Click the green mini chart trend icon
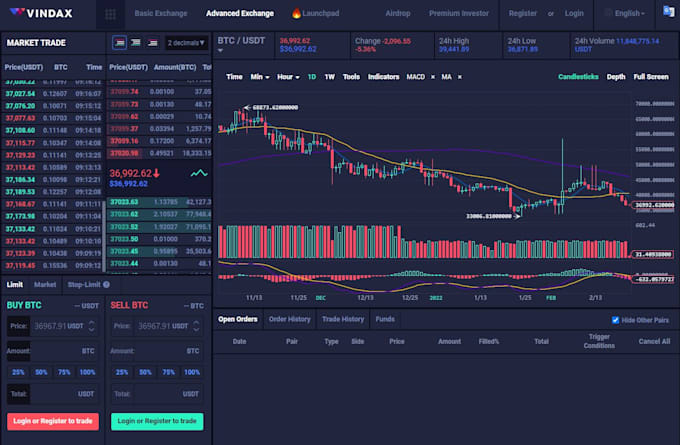The height and width of the screenshot is (445, 680). (x=199, y=173)
